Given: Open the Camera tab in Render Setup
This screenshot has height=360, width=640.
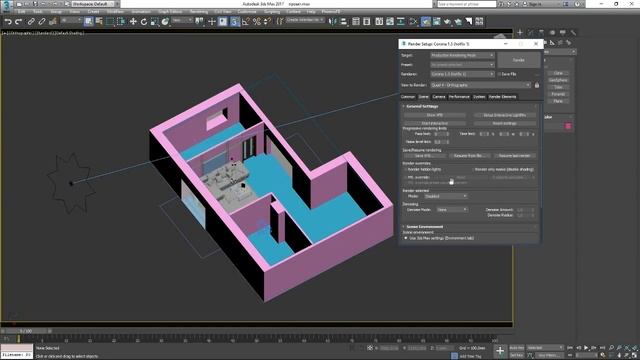Looking at the screenshot, I should click(x=438, y=97).
